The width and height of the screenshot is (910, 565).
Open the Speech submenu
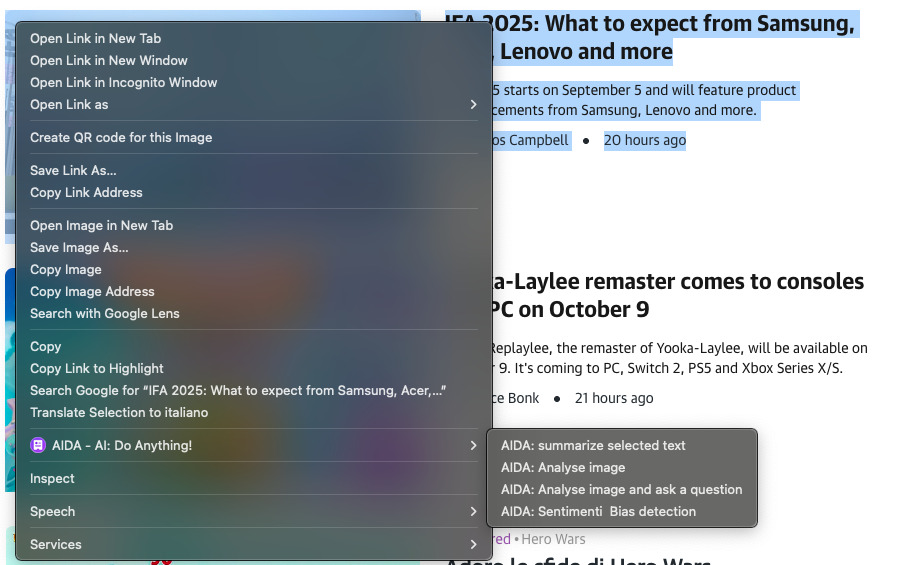pos(254,512)
